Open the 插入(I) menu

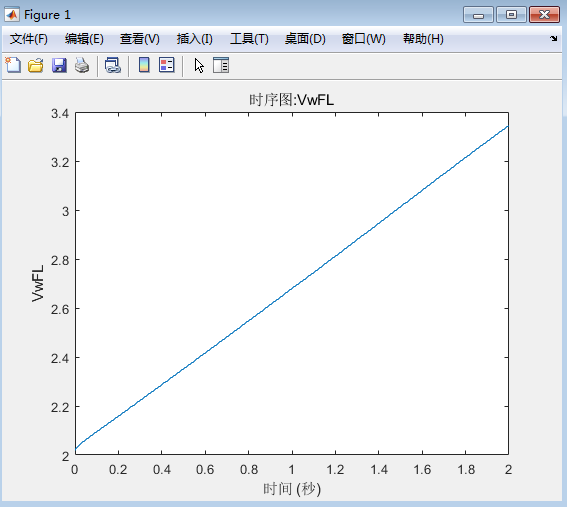click(195, 39)
